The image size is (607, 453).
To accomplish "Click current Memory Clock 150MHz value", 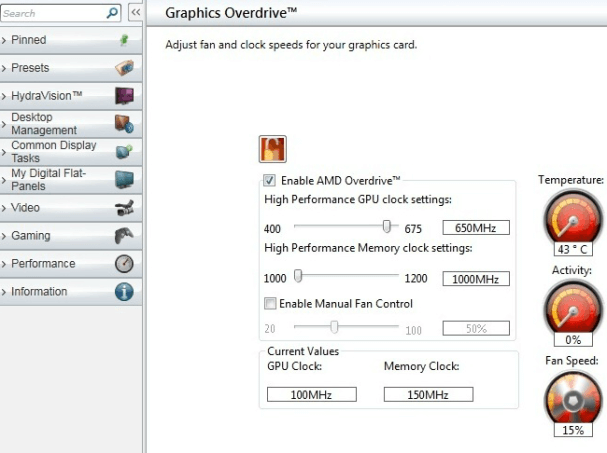I will (x=428, y=395).
